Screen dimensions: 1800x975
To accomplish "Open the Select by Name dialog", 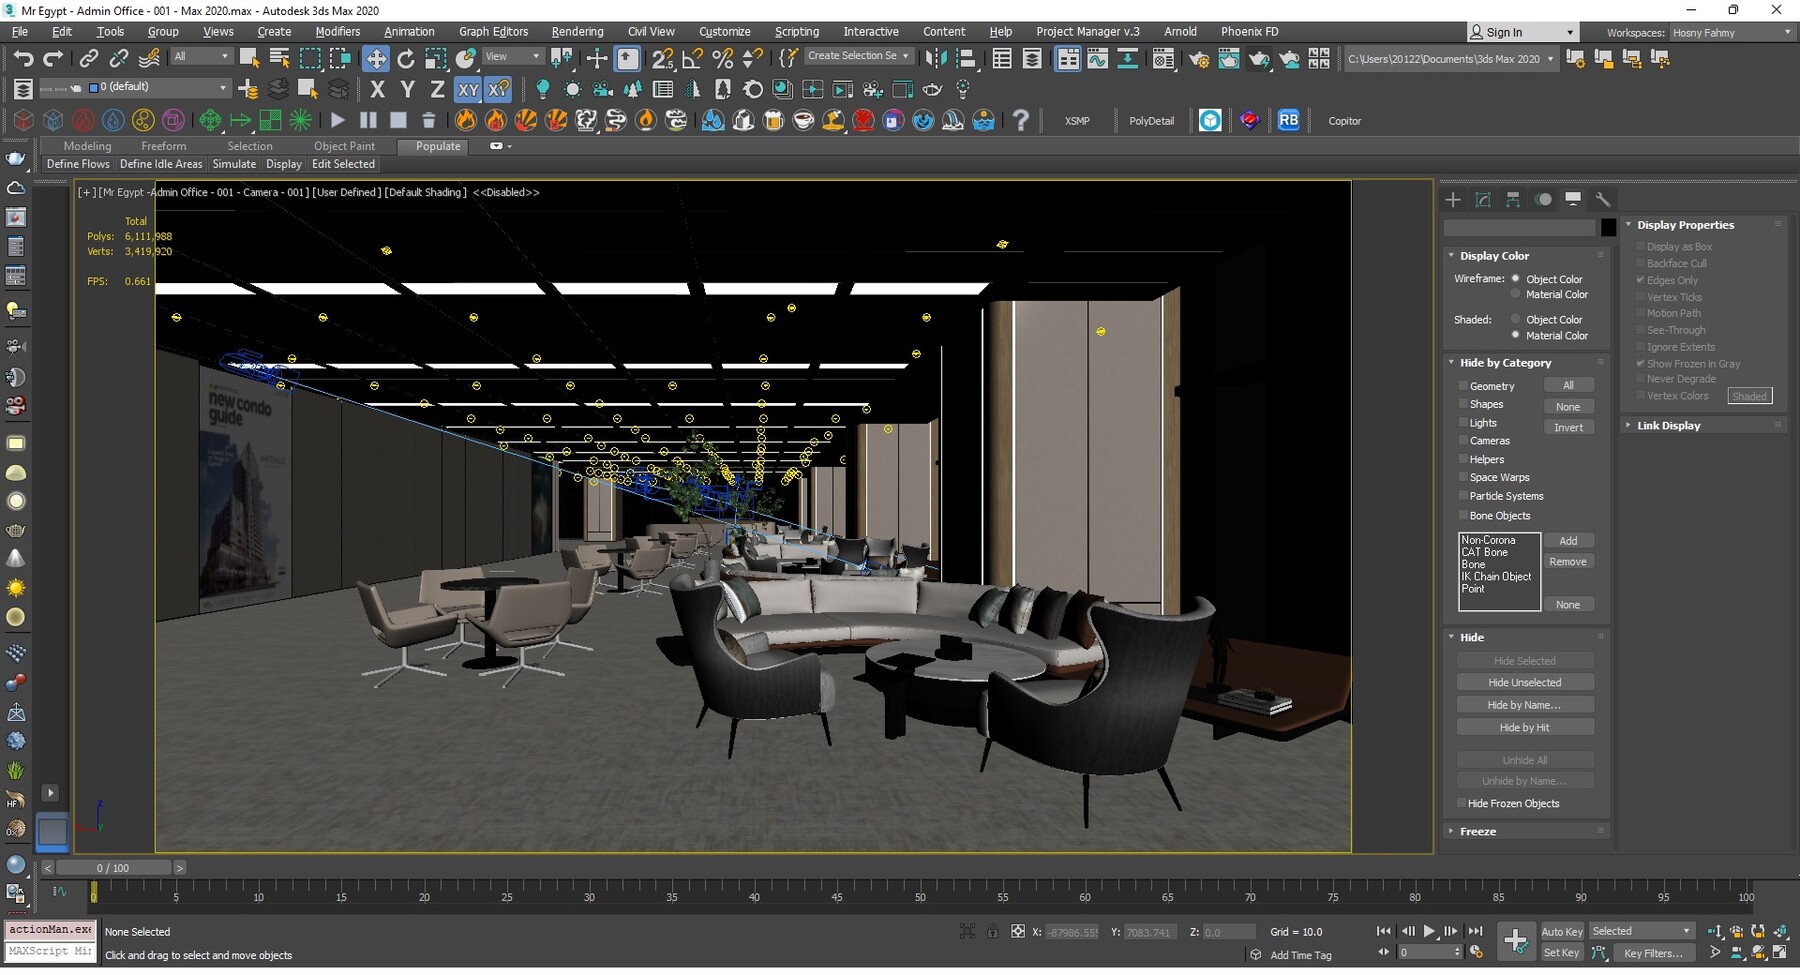I will click(279, 58).
